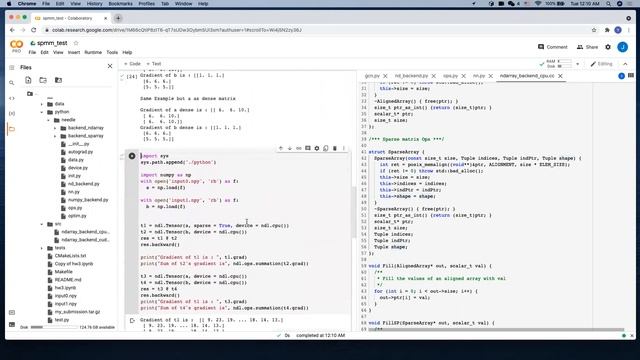Screen dimensions: 640x360
Task: Mirror cell in tab icon
Action: click(x=326, y=148)
